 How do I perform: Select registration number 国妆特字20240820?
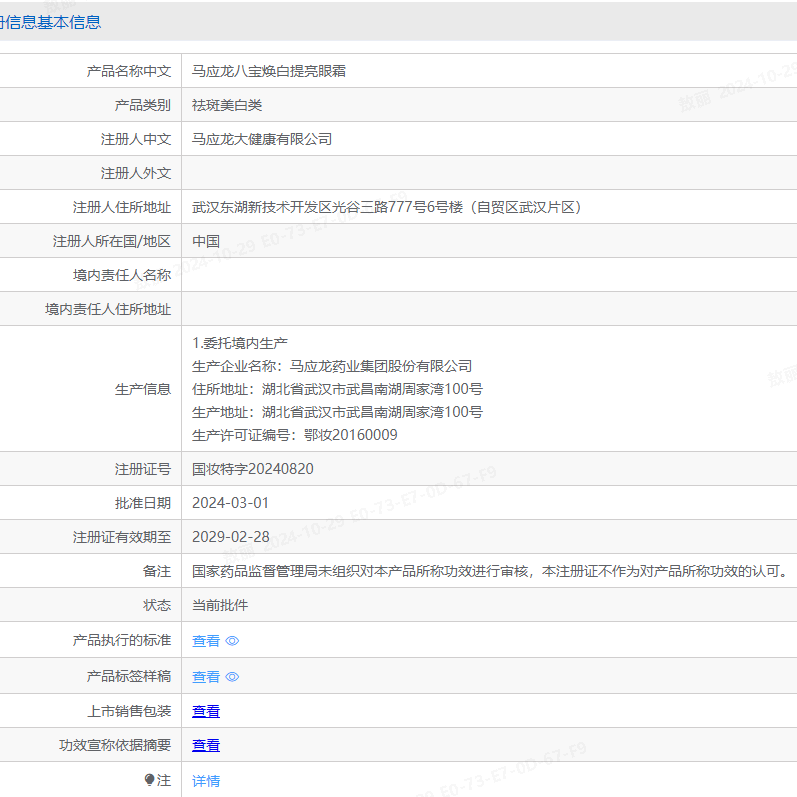point(253,469)
